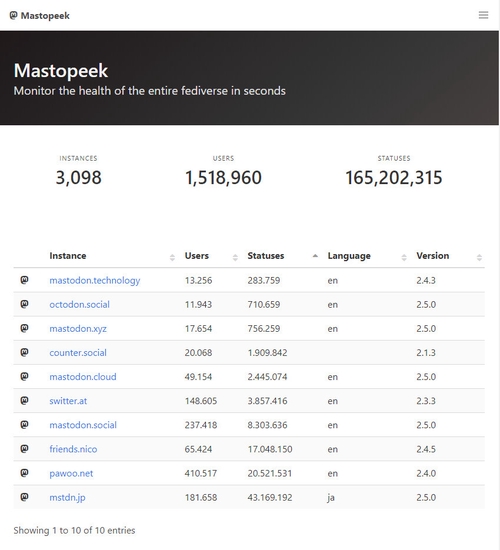Click the ja language cell
The width and height of the screenshot is (500, 550).
pyautogui.click(x=331, y=498)
